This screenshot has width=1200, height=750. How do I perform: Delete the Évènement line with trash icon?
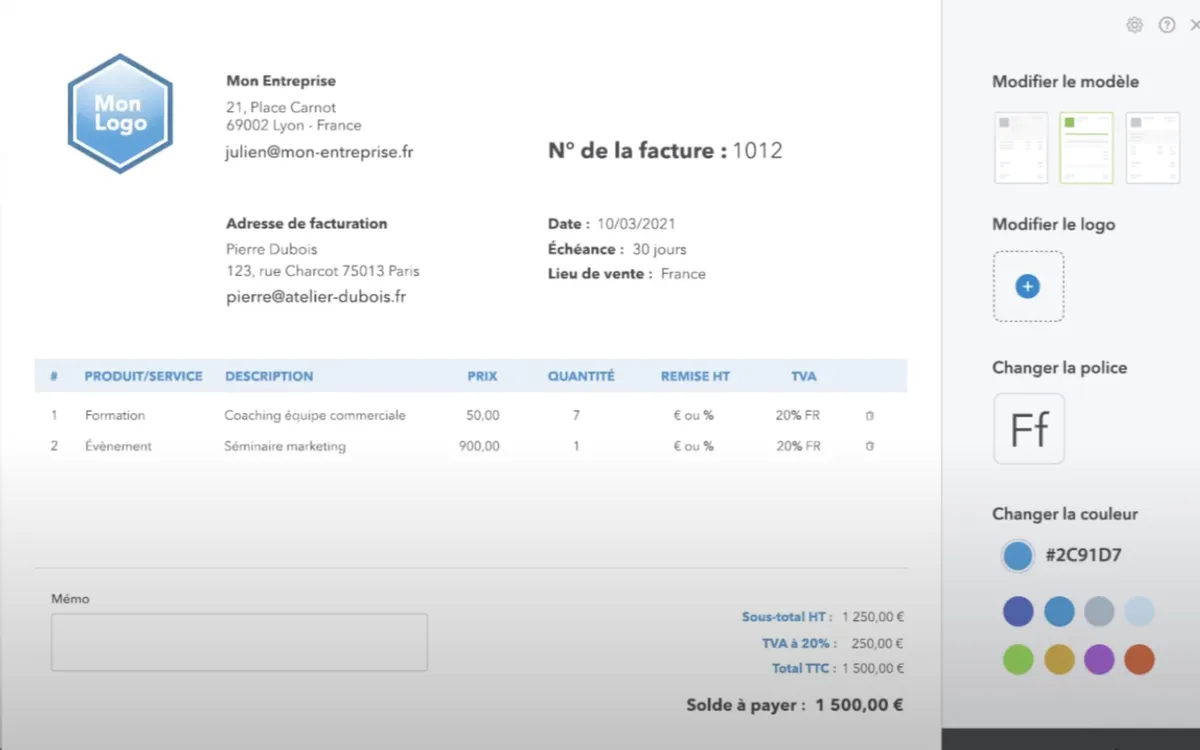[869, 446]
